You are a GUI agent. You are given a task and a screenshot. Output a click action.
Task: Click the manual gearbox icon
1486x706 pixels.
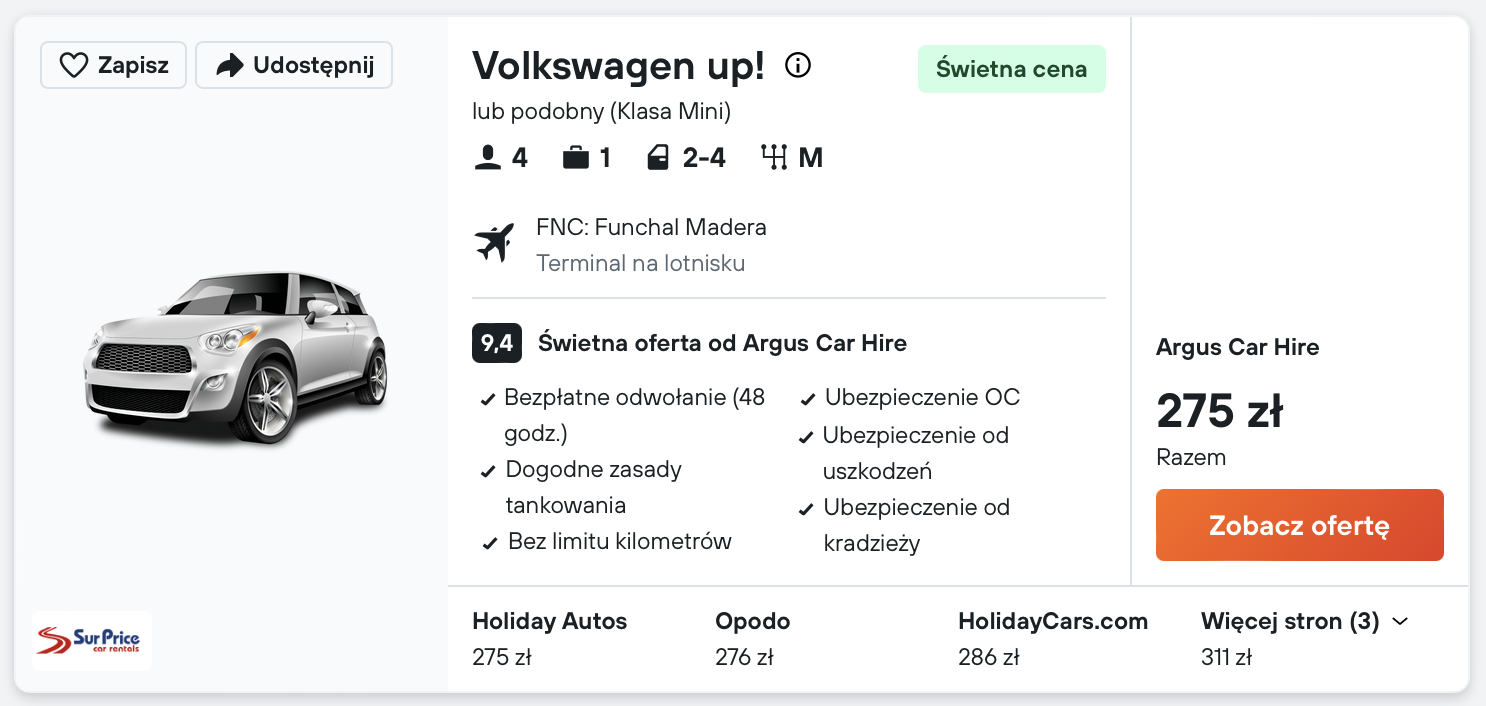[x=775, y=158]
